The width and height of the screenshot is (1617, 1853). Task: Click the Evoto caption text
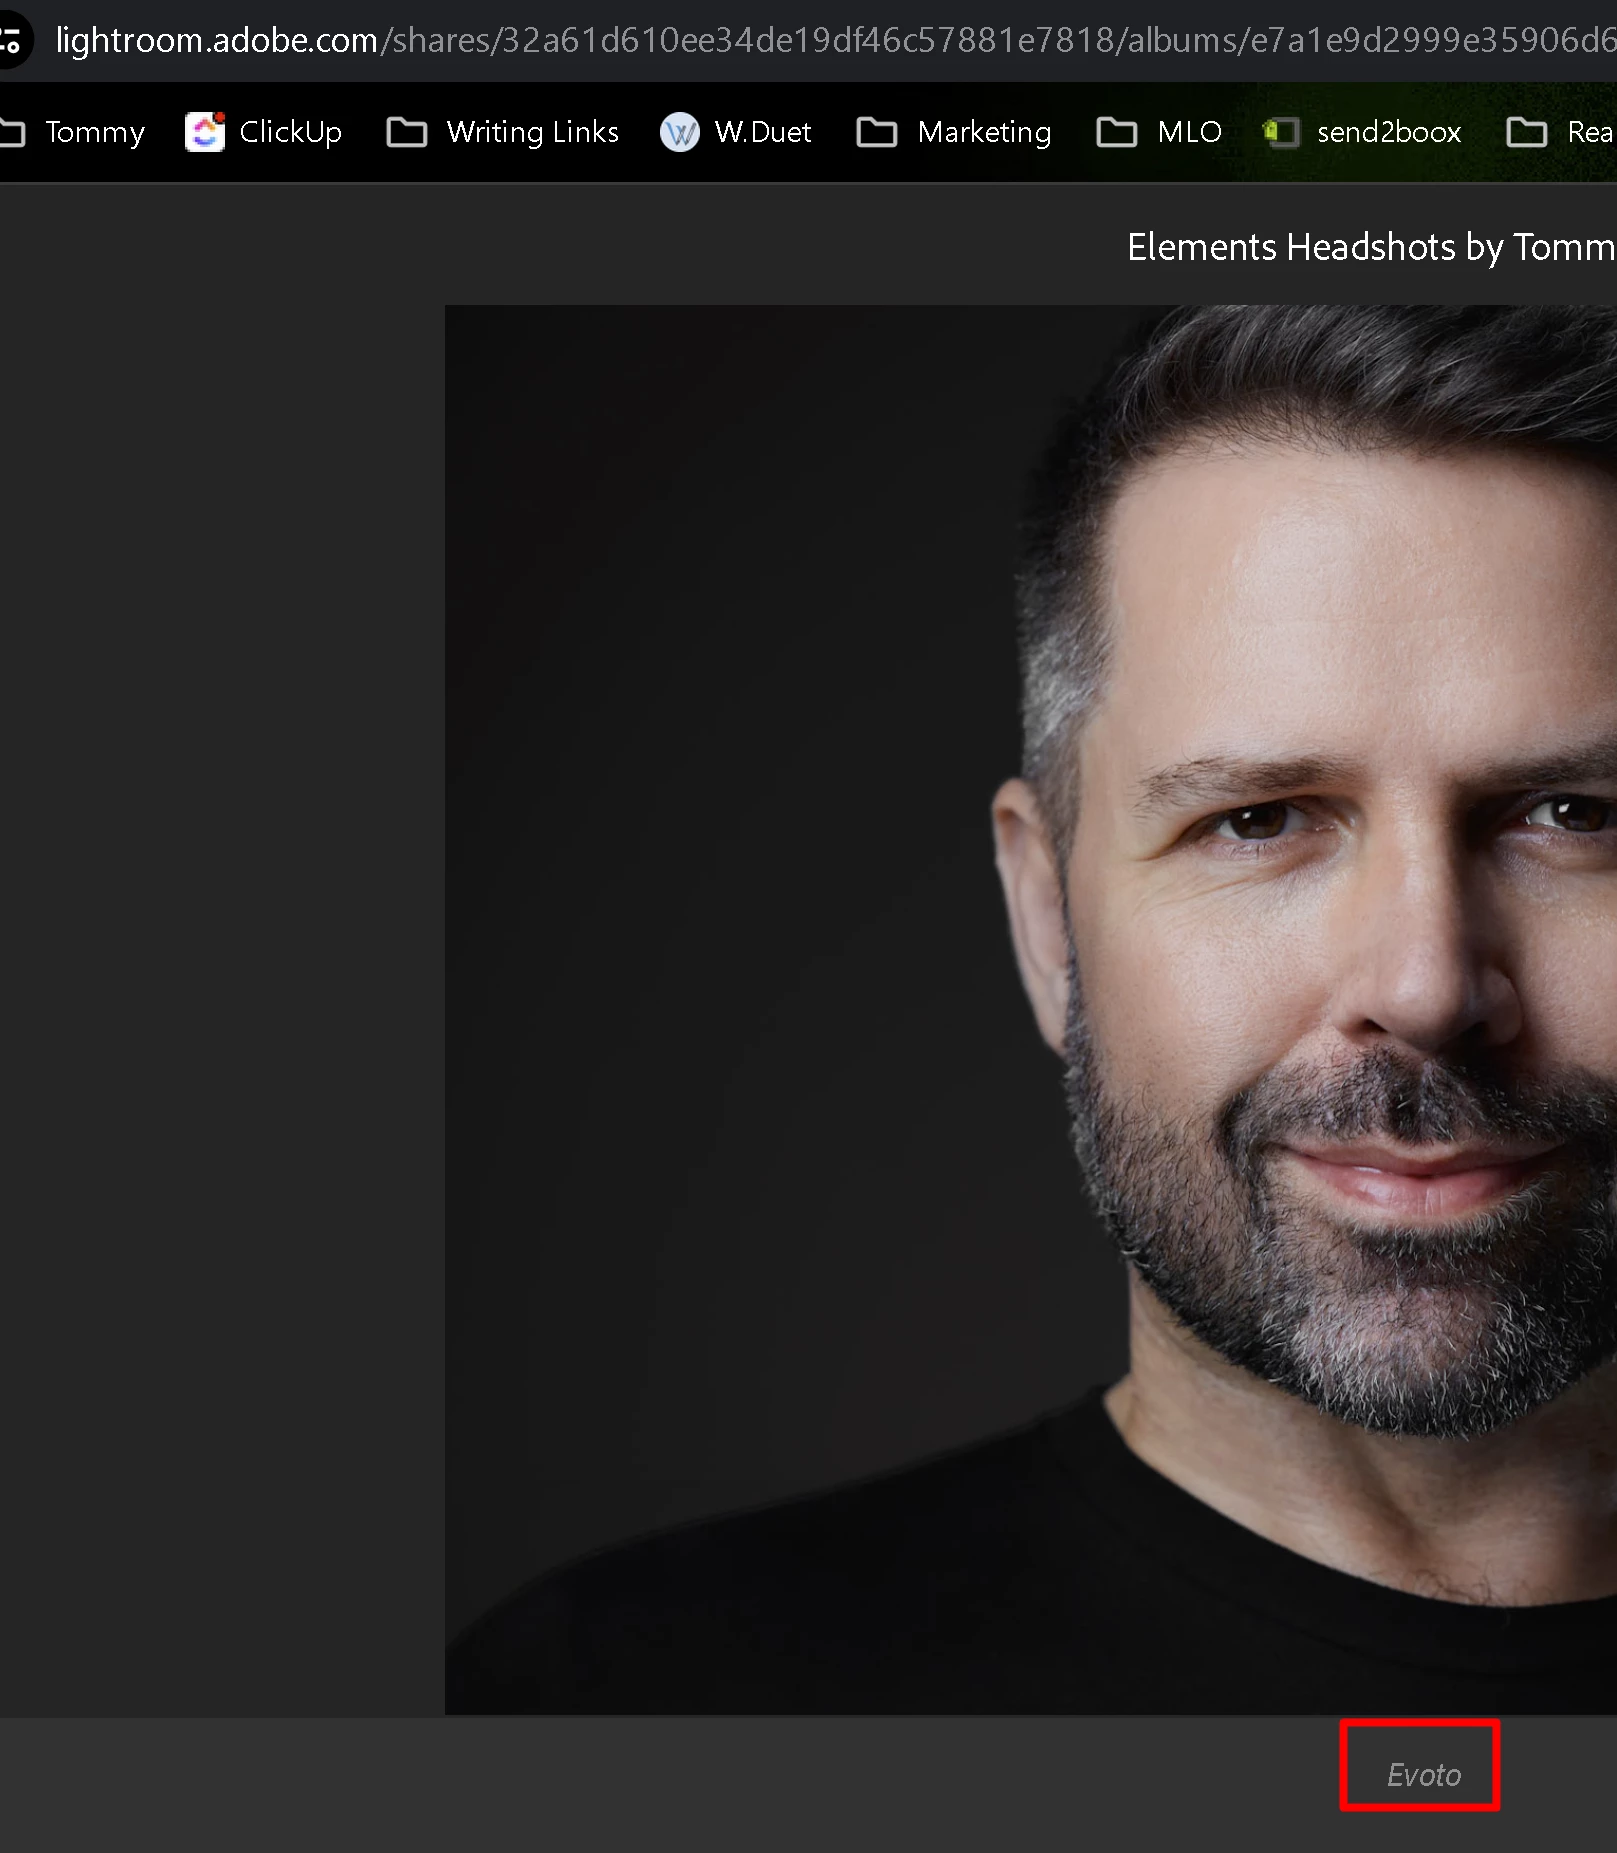pos(1424,1775)
